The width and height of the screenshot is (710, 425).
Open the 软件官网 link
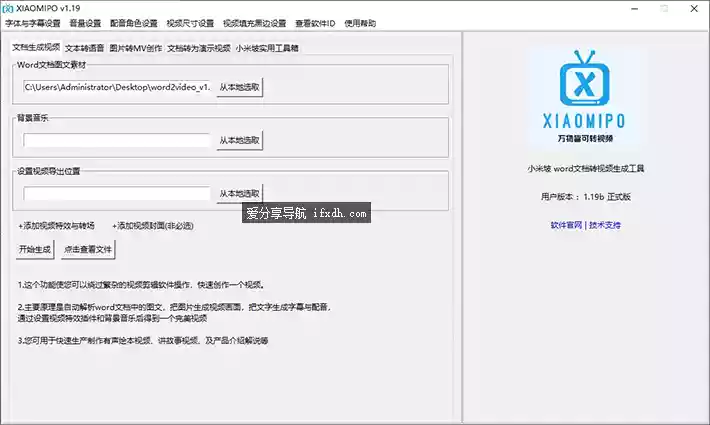click(x=566, y=225)
